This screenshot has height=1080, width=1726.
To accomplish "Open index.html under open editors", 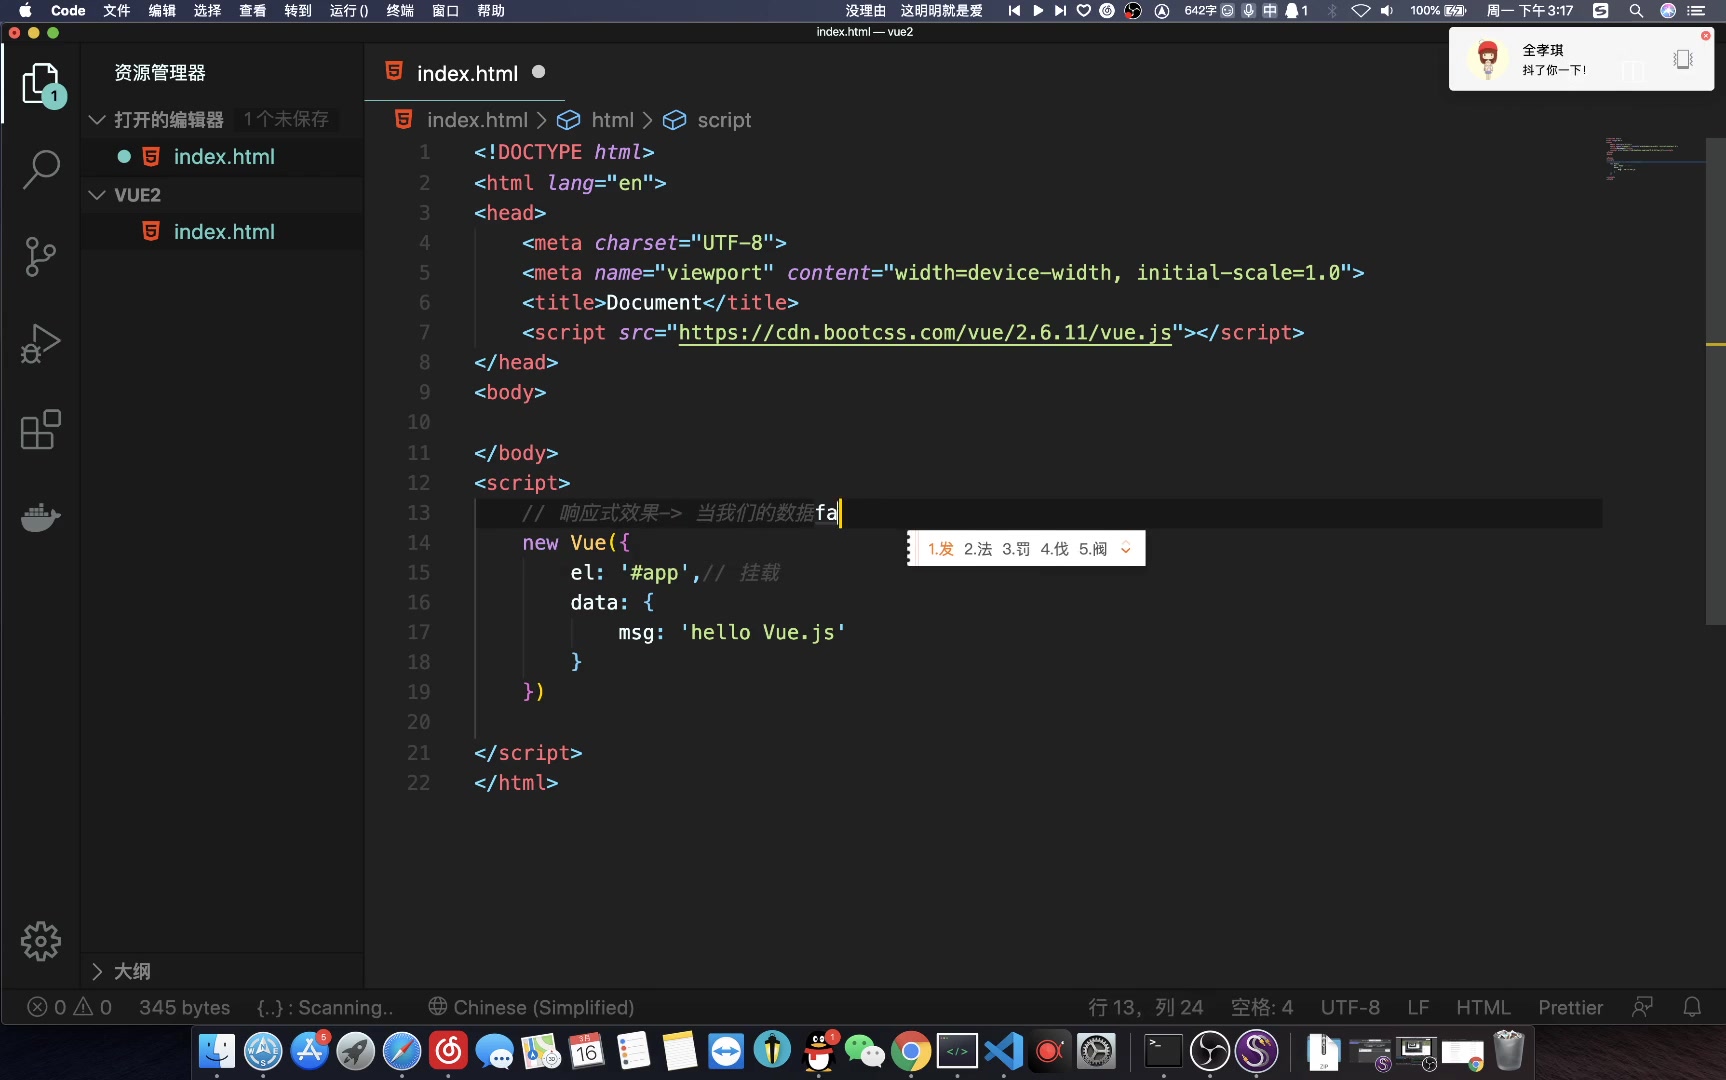I will pos(224,157).
